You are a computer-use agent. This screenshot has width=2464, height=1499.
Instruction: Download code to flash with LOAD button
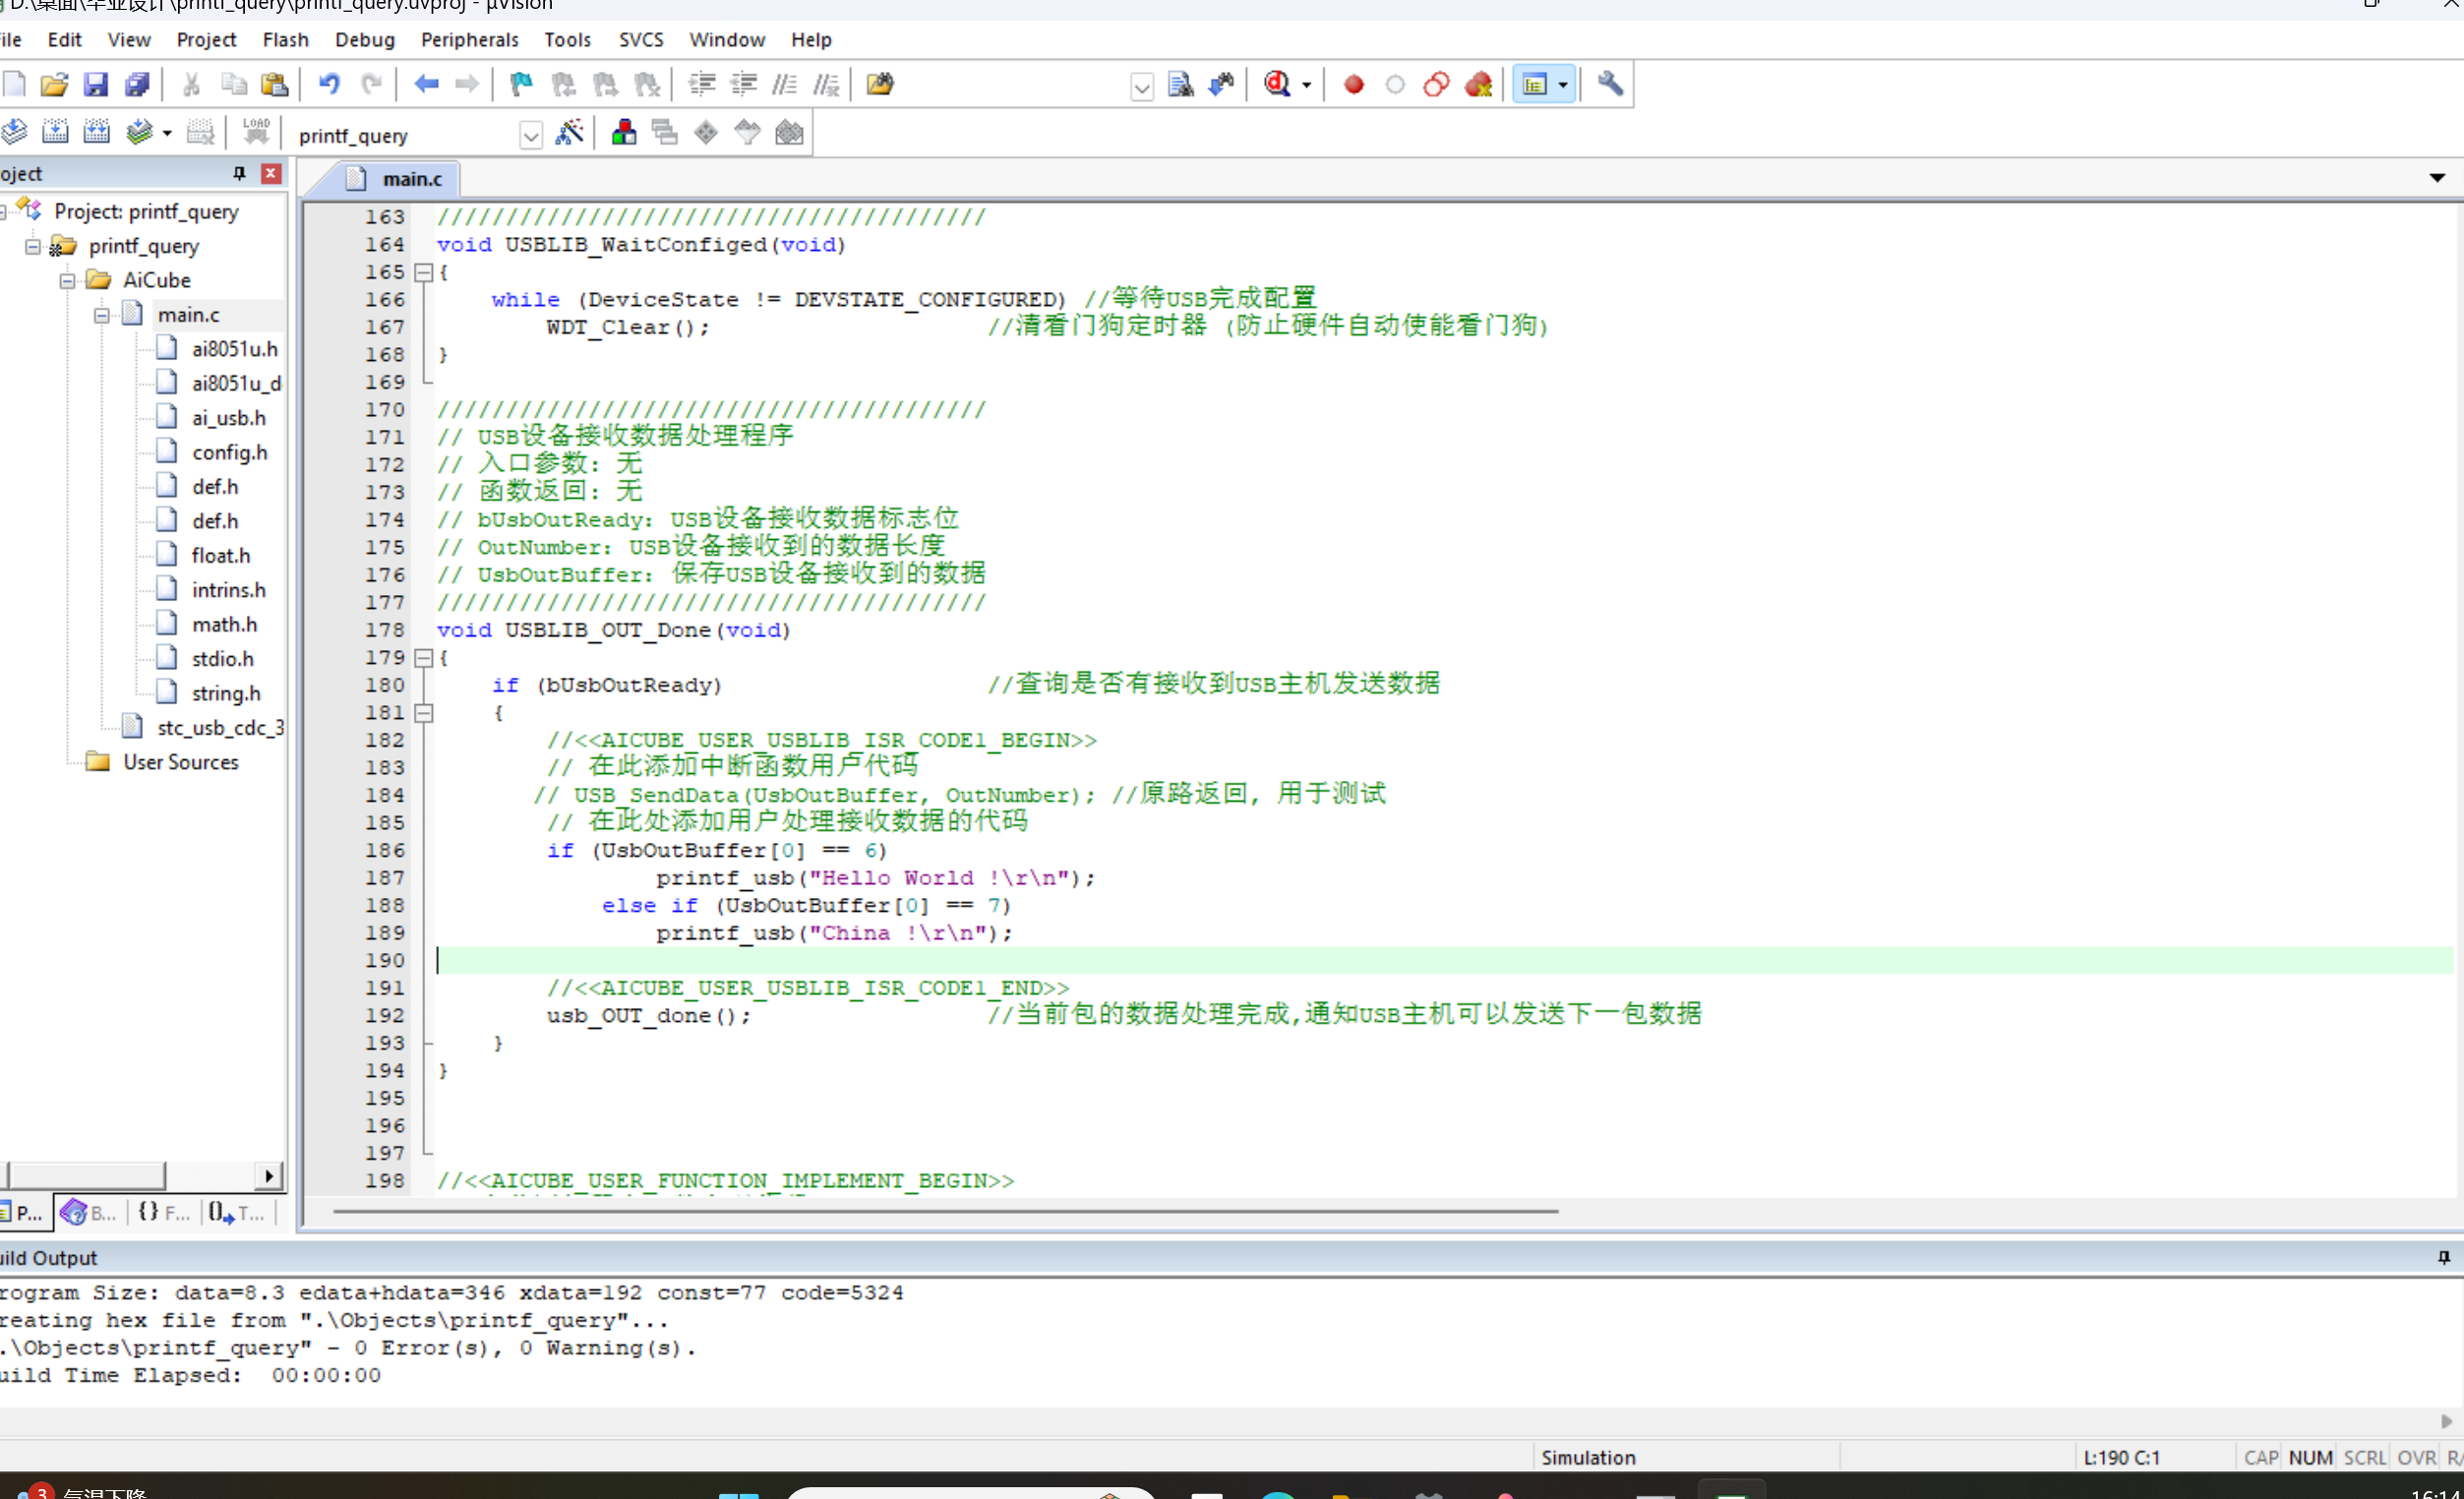coord(256,131)
